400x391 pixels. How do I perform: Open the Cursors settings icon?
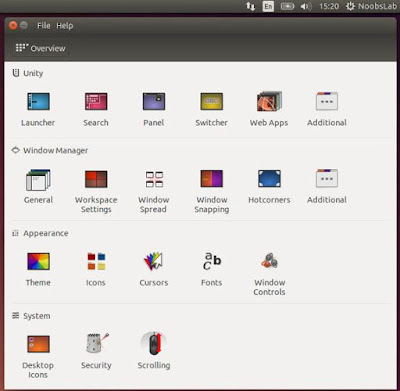[154, 262]
